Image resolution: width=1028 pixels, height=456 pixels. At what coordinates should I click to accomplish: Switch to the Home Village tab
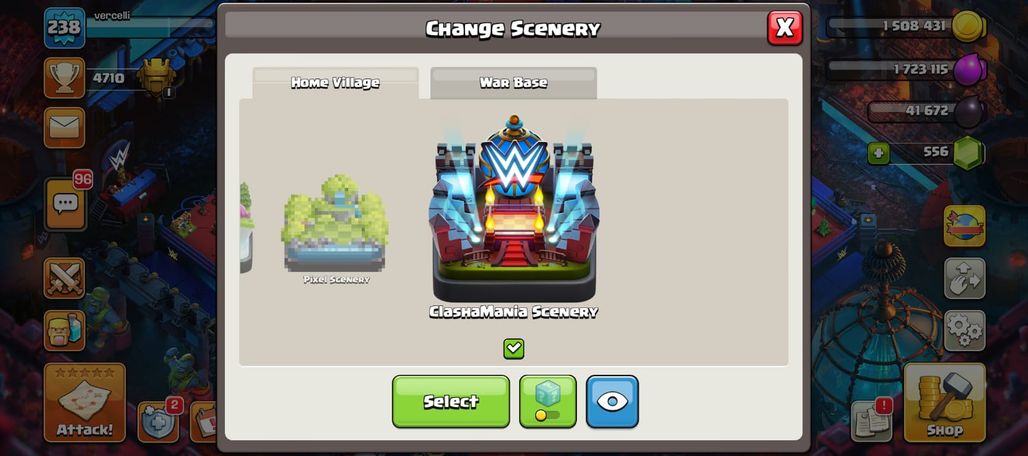pyautogui.click(x=335, y=83)
